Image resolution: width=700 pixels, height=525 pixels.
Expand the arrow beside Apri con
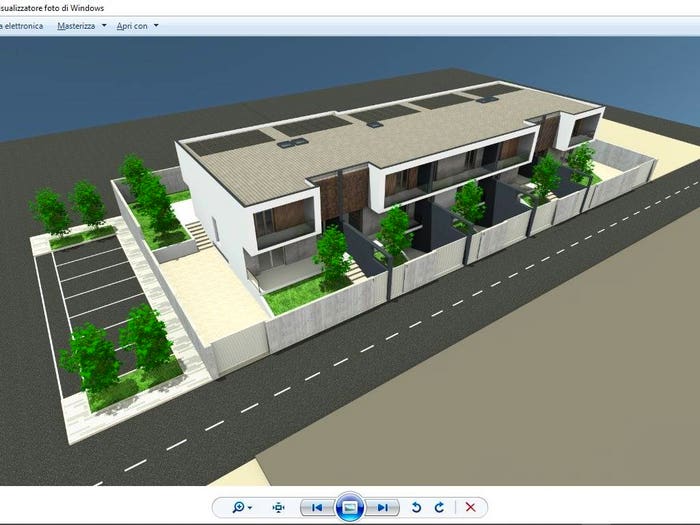pos(156,25)
